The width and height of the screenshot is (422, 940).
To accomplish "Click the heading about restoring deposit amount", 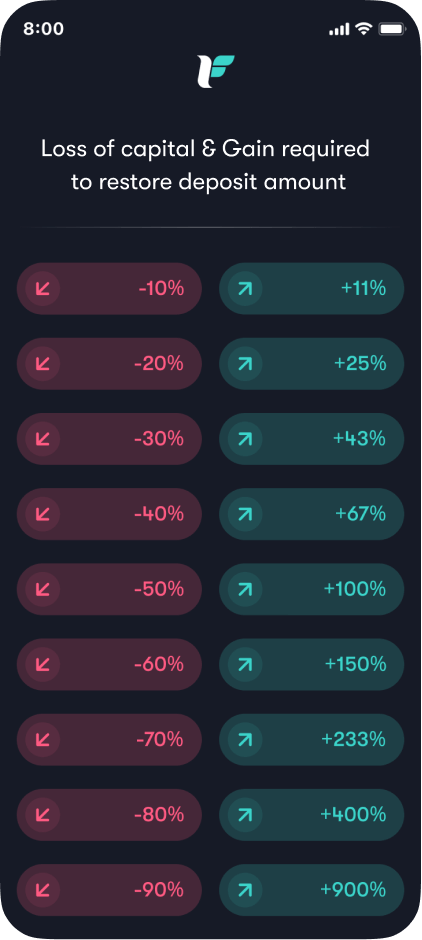I will 206,165.
